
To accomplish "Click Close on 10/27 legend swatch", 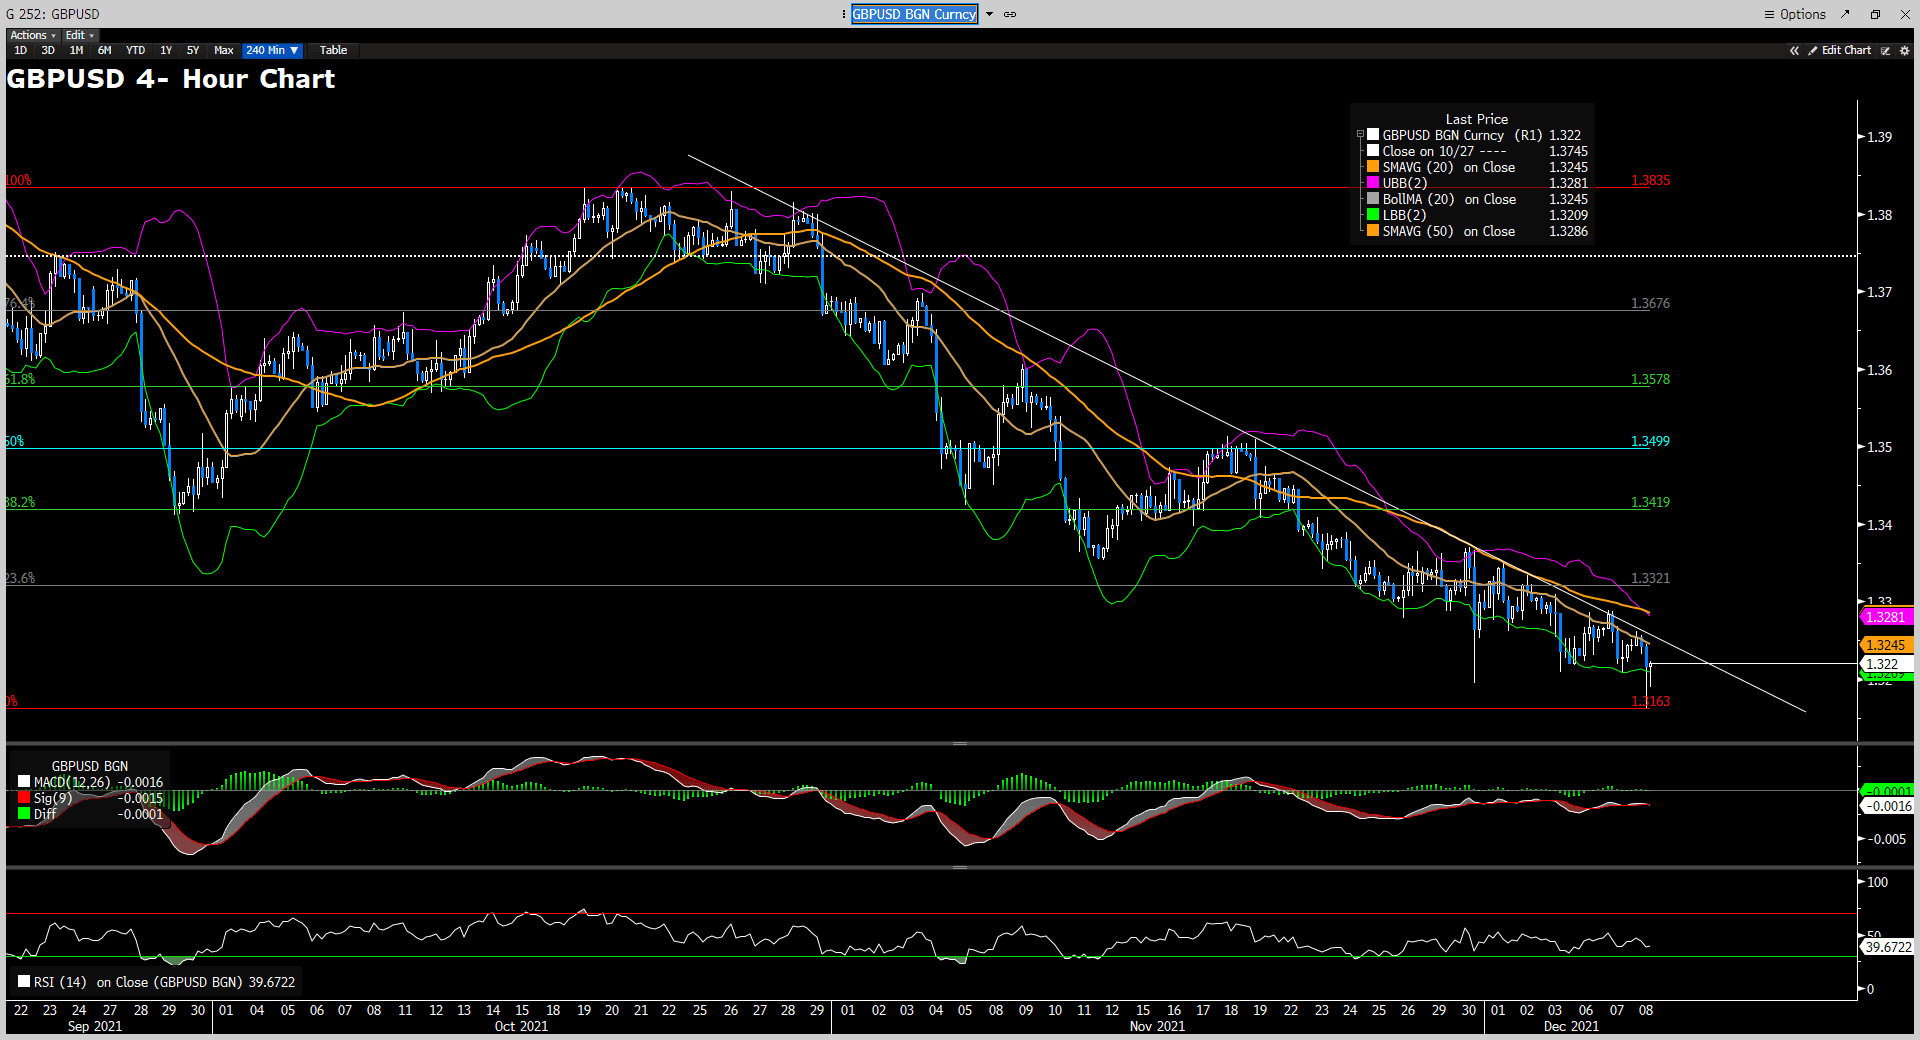I will (1373, 150).
